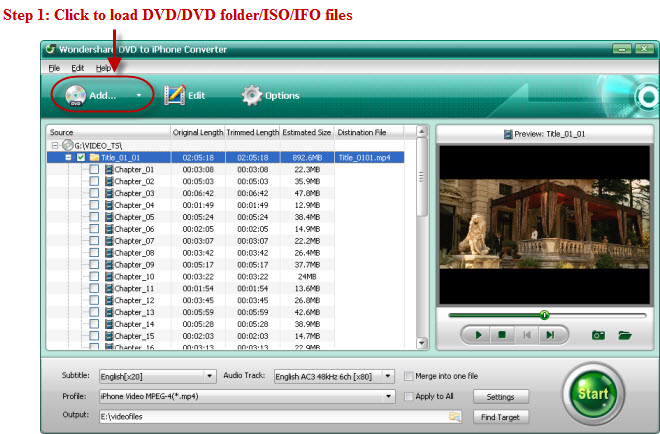
Task: Collapse the G:\VIDEO_TS\ tree node
Action: 55,146
